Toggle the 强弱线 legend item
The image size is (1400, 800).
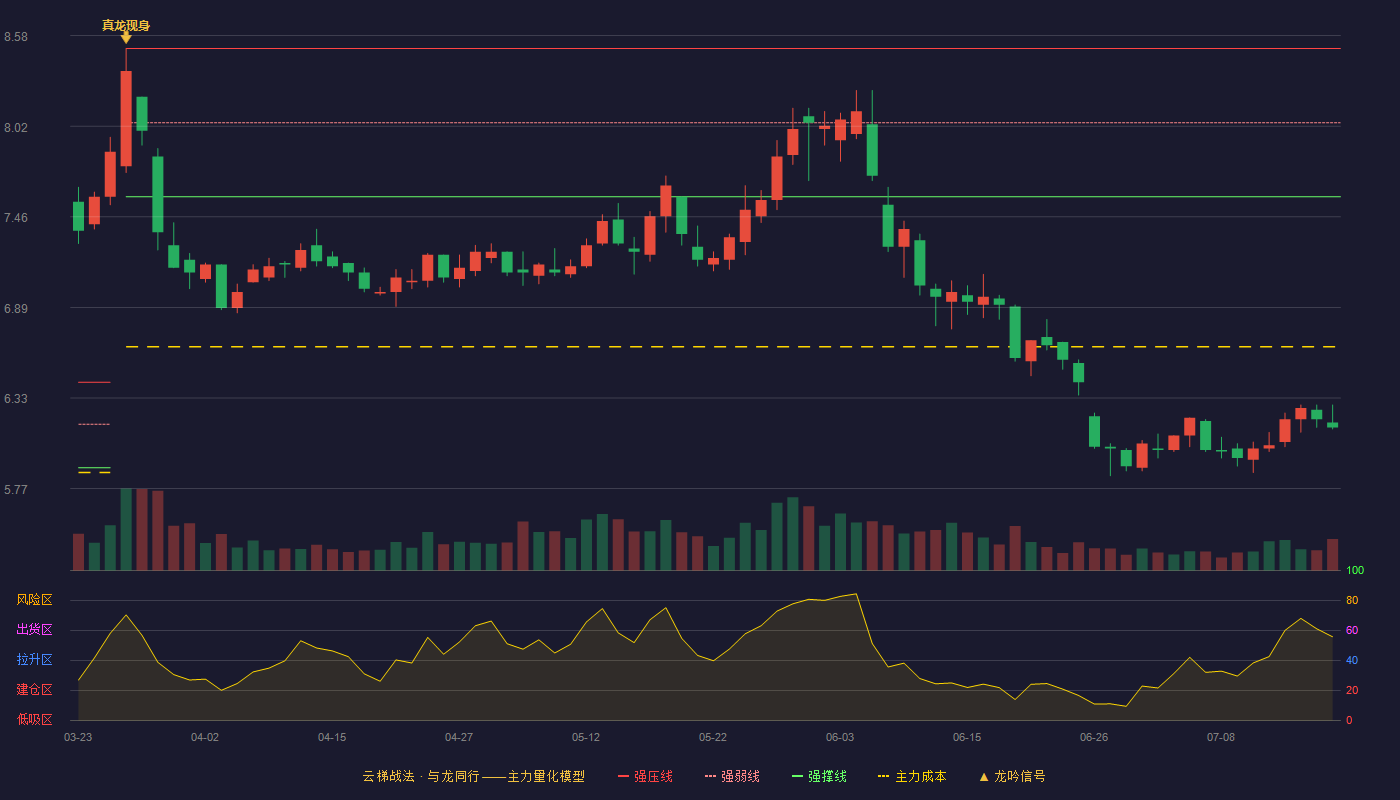(732, 776)
